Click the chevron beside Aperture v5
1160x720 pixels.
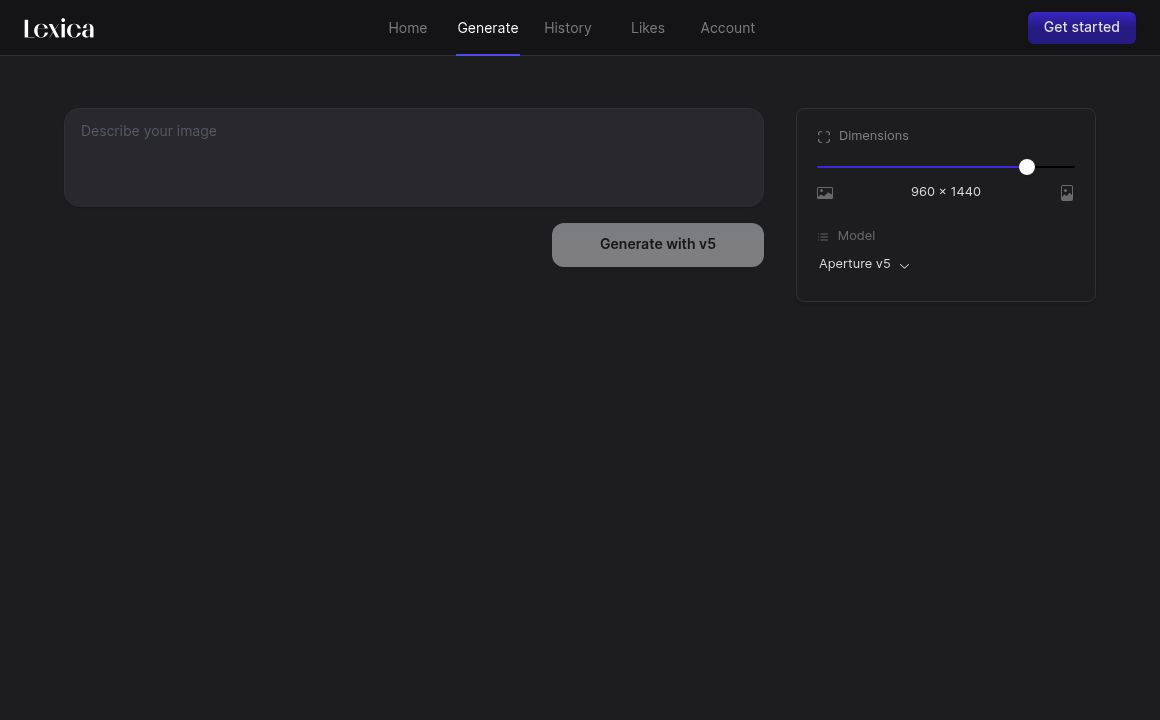coord(904,266)
